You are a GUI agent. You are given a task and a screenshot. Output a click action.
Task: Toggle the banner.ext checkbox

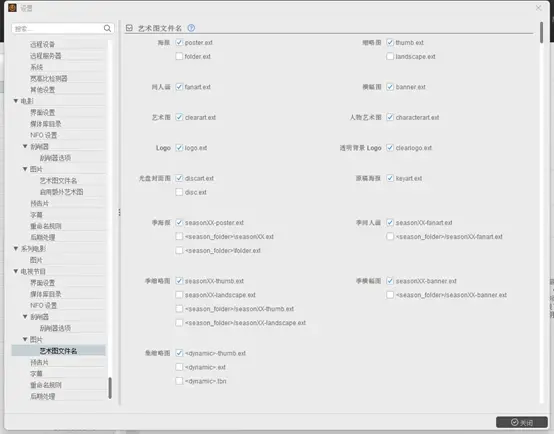(390, 87)
